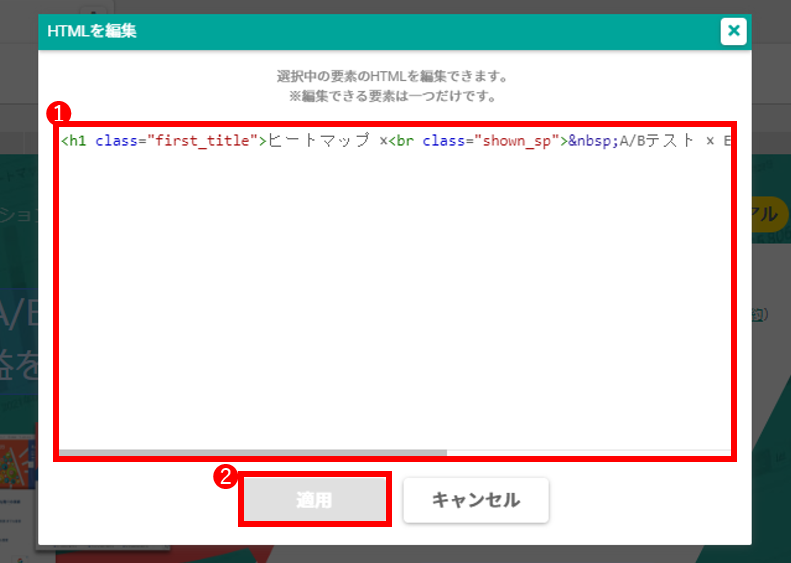Click the <br tag in code
This screenshot has width=791, height=563.
coord(401,141)
